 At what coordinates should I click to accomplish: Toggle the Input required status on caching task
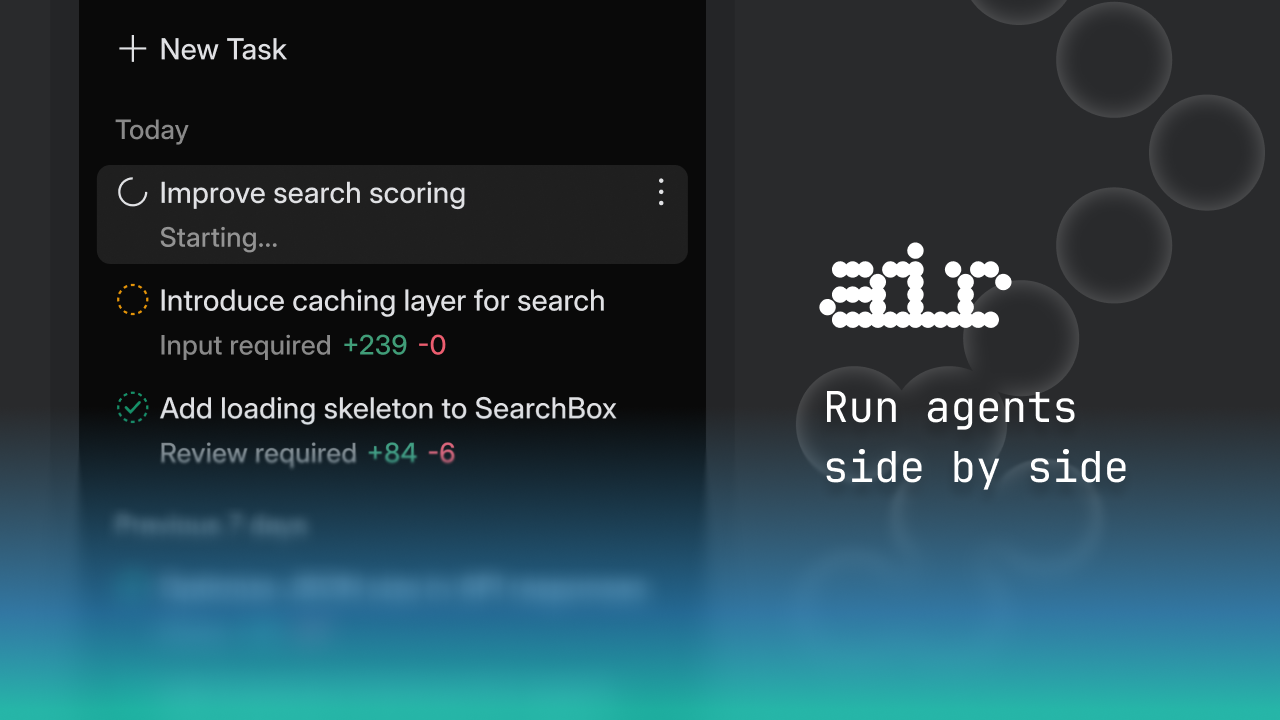tap(131, 300)
